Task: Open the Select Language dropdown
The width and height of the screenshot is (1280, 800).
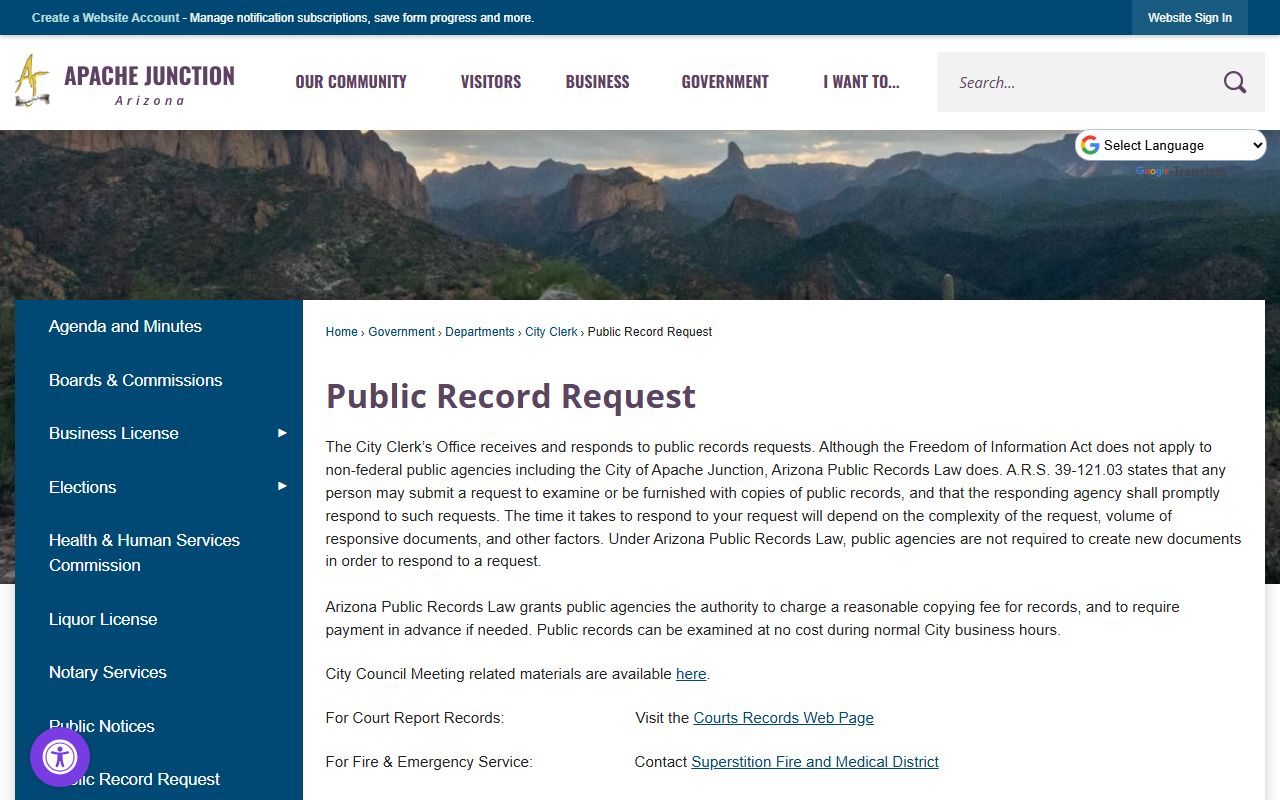Action: (1171, 145)
